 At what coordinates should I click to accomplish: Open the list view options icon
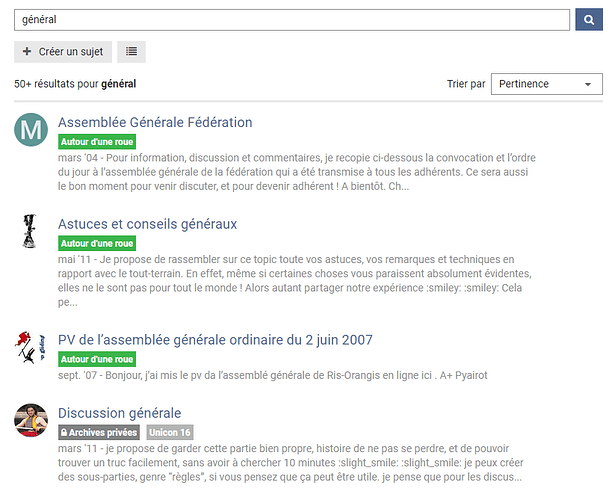pos(132,52)
